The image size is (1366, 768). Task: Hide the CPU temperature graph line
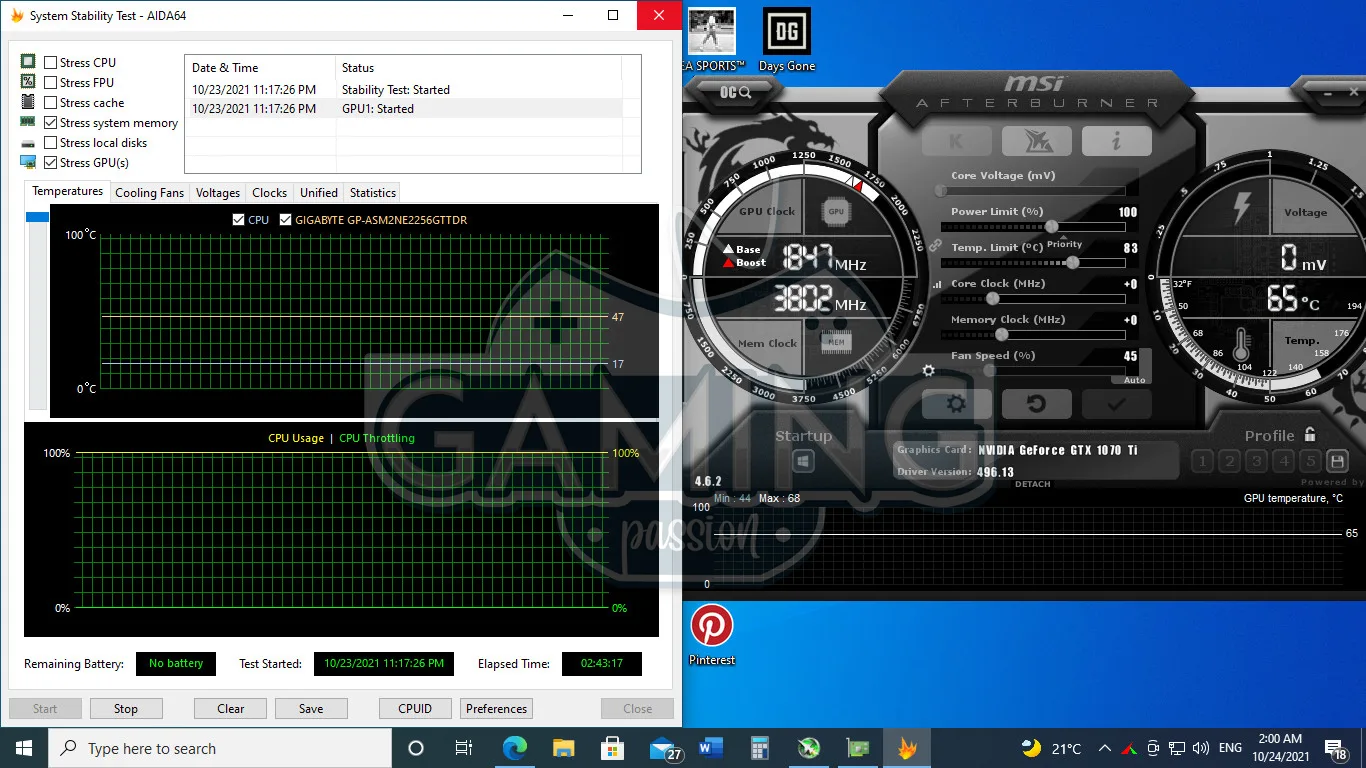[x=238, y=220]
